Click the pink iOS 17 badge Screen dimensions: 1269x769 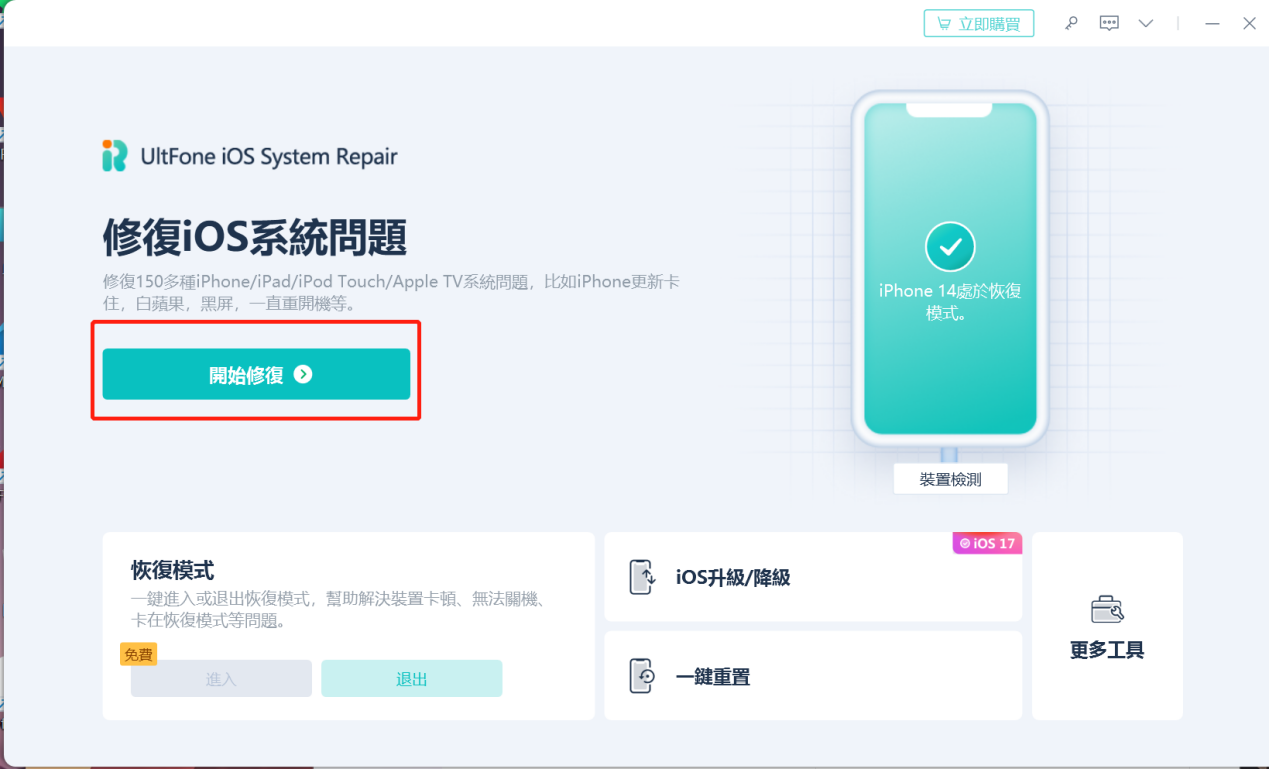tap(987, 543)
